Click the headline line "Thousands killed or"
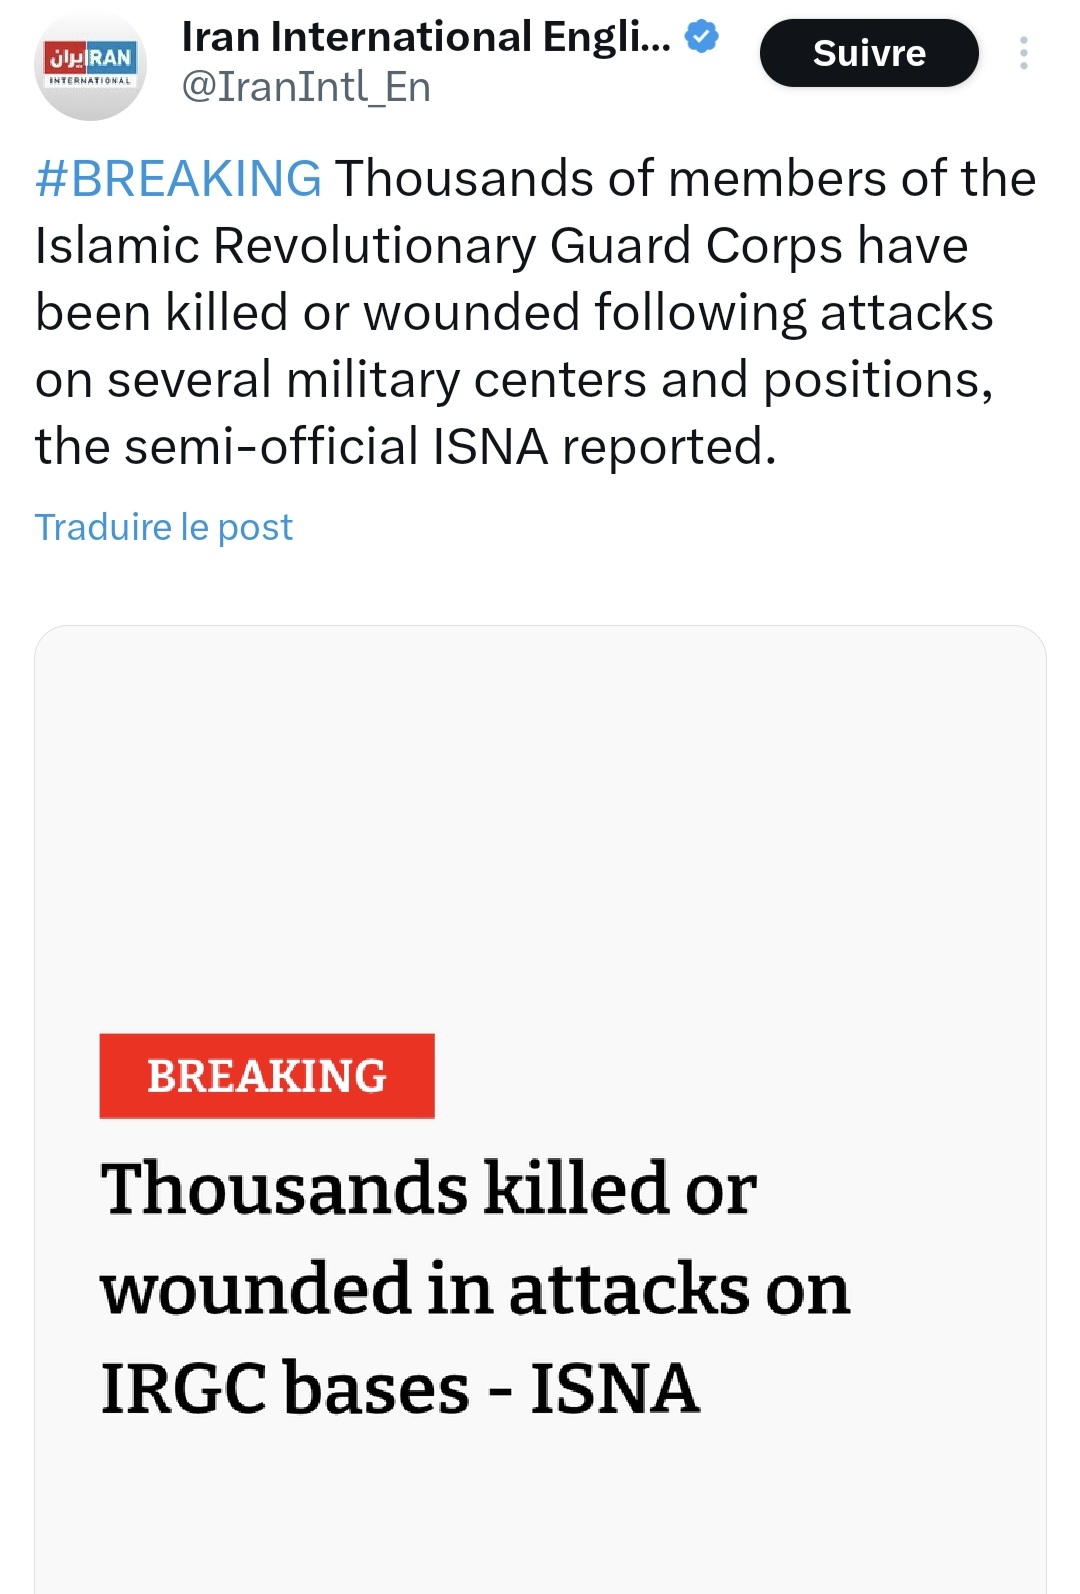The width and height of the screenshot is (1080, 1594). pyautogui.click(x=428, y=1188)
